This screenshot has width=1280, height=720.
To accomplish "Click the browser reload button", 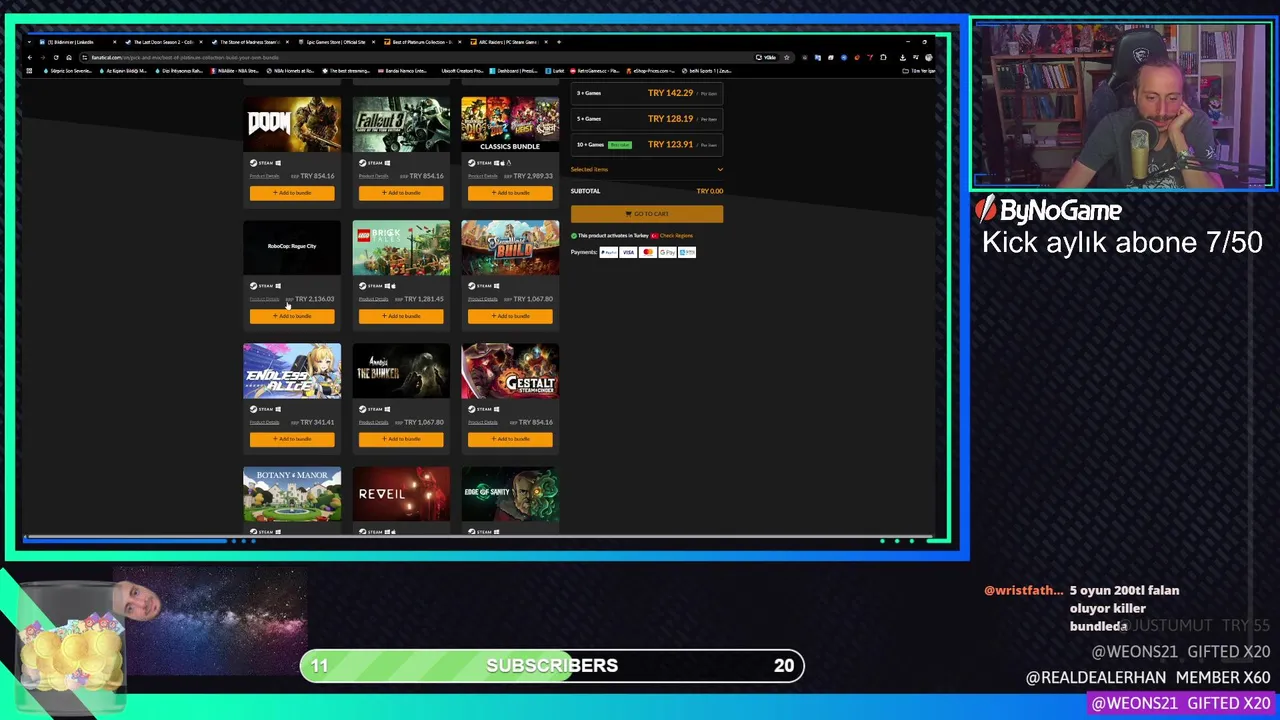I will (56, 57).
